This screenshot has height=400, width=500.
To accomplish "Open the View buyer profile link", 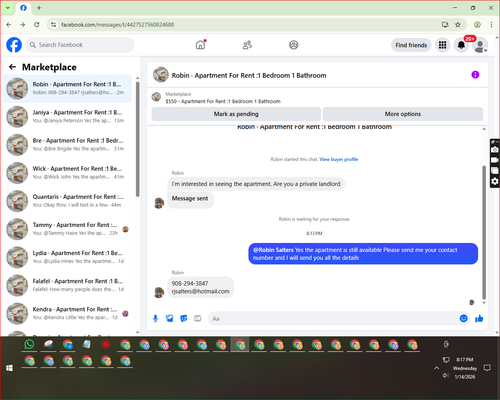I will click(x=339, y=159).
